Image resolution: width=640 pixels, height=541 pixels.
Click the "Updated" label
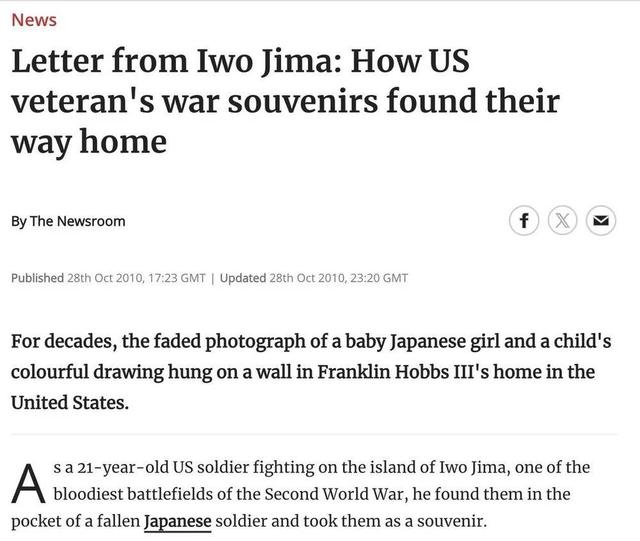pyautogui.click(x=243, y=278)
